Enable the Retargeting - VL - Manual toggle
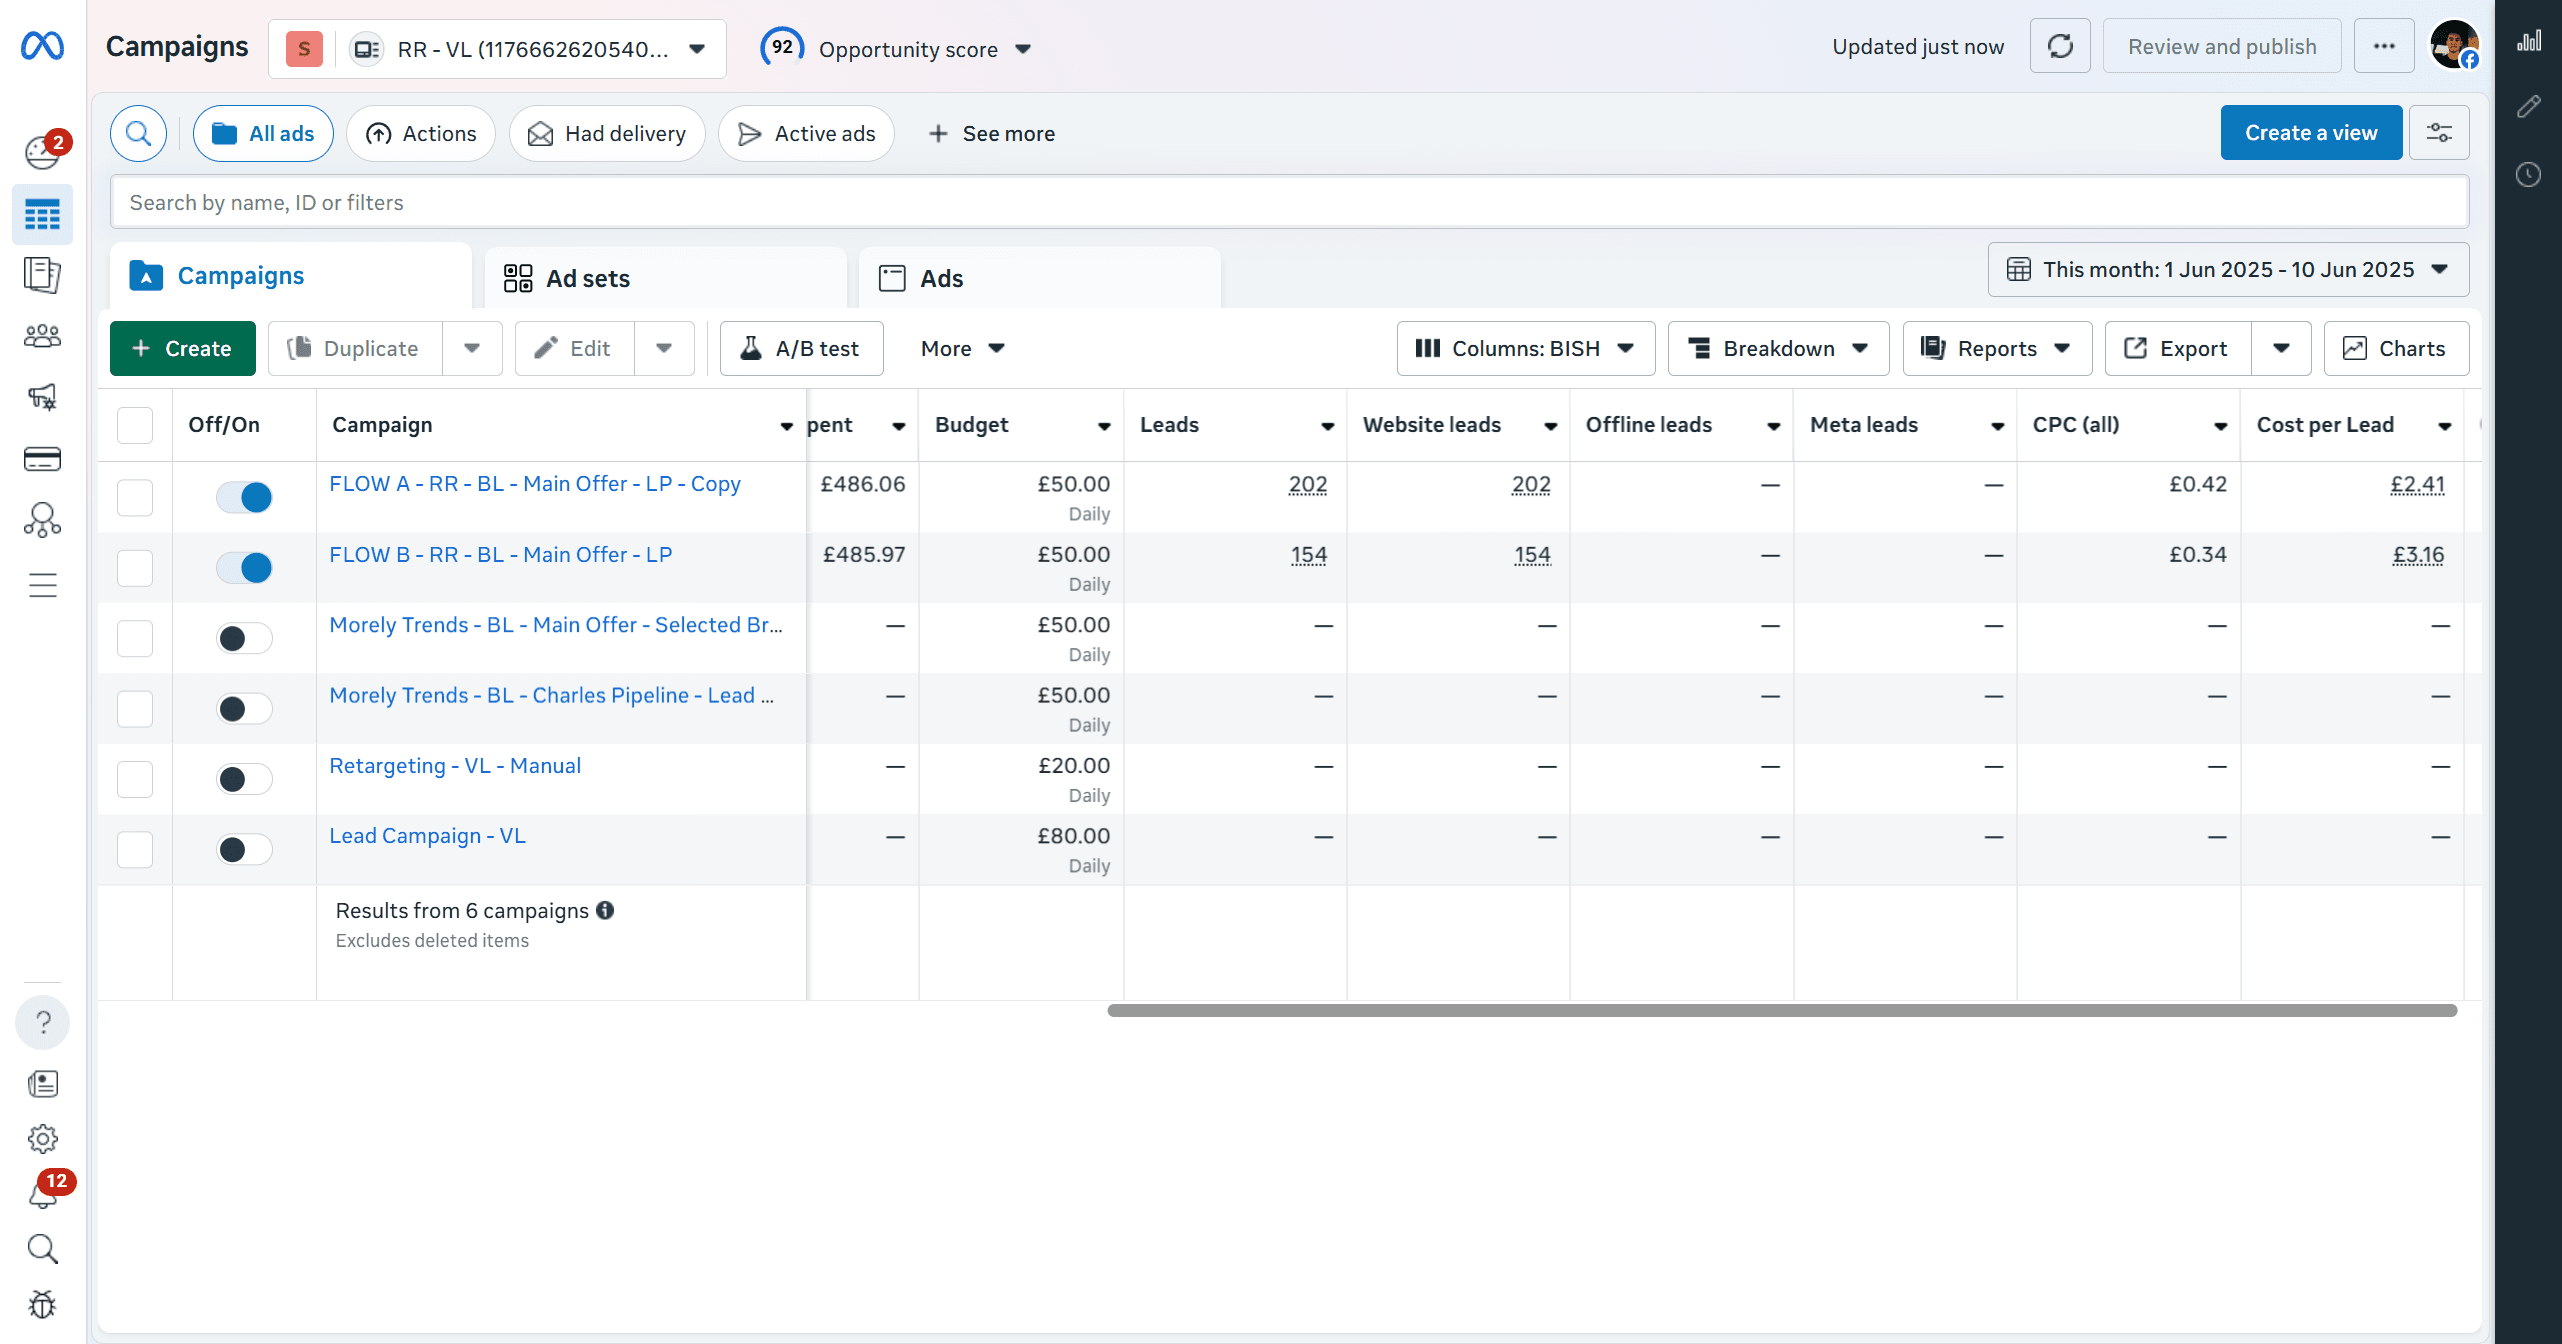The image size is (2562, 1344). [x=244, y=779]
